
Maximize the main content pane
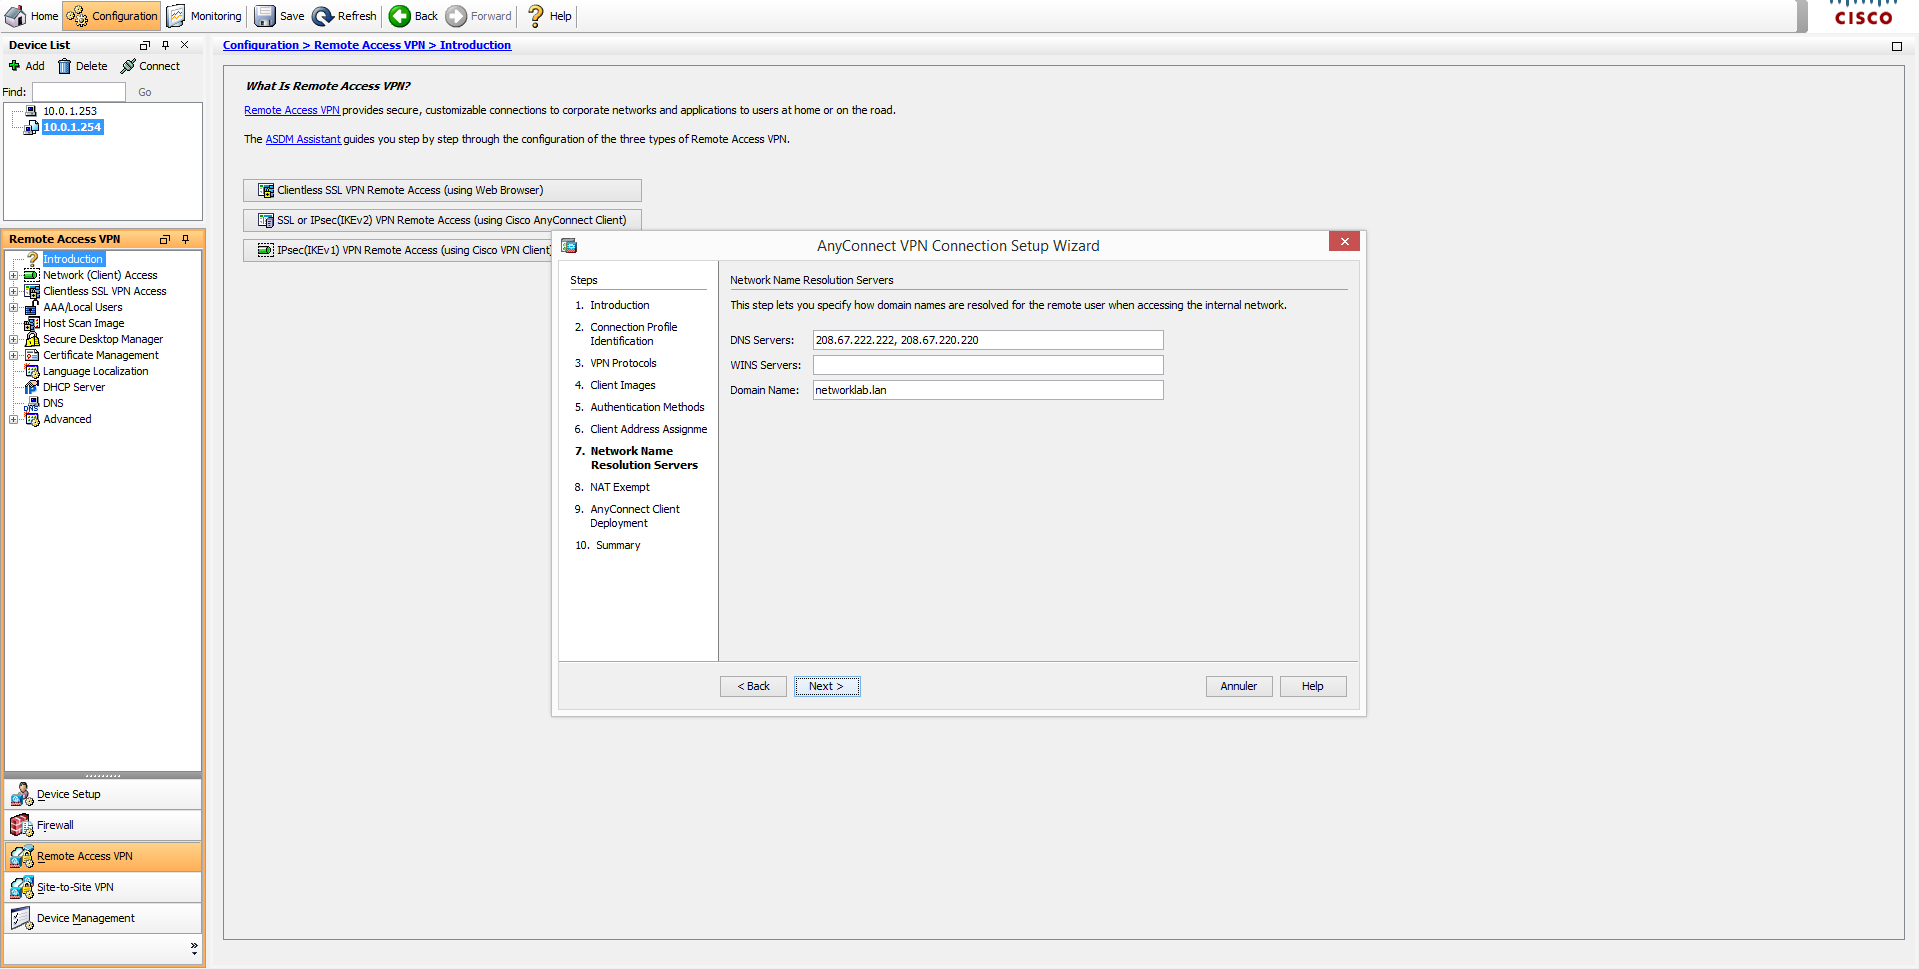click(1897, 46)
